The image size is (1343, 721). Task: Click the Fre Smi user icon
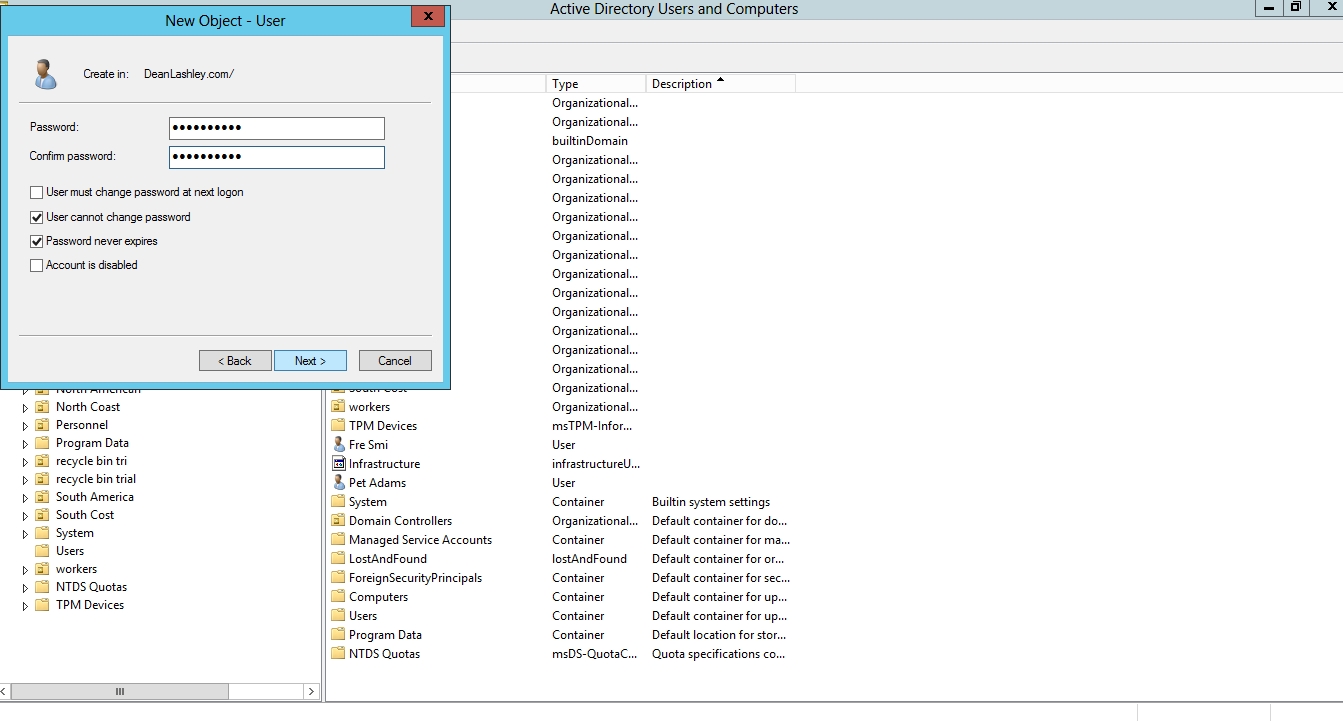click(x=338, y=445)
